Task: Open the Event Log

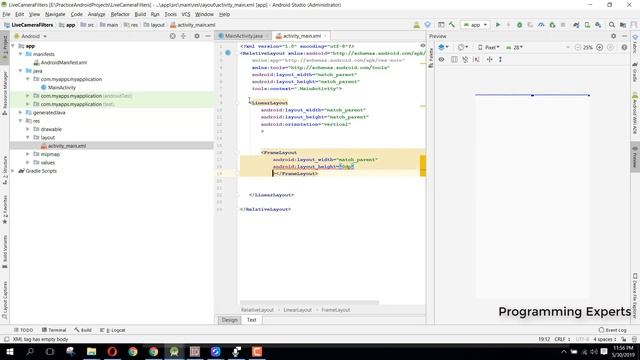Action: point(612,330)
